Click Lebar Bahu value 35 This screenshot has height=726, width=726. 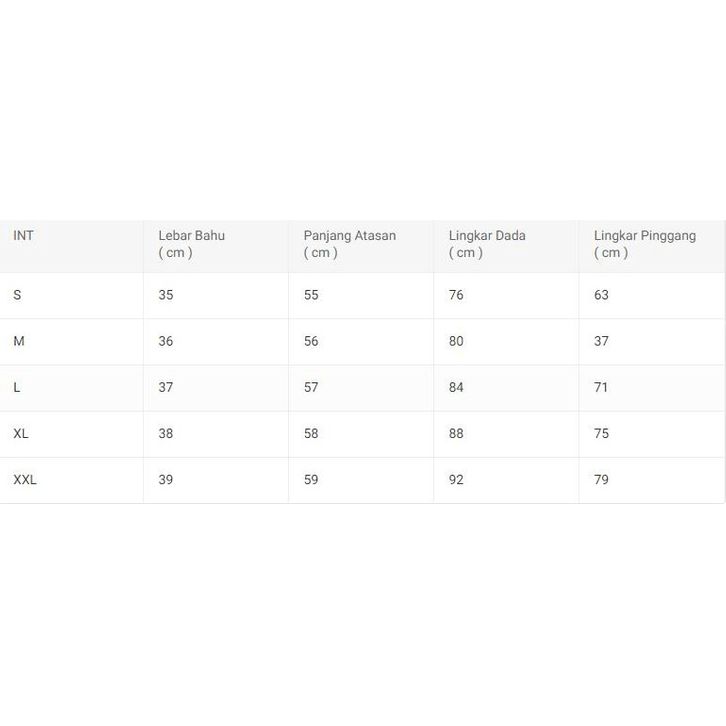[x=166, y=295]
